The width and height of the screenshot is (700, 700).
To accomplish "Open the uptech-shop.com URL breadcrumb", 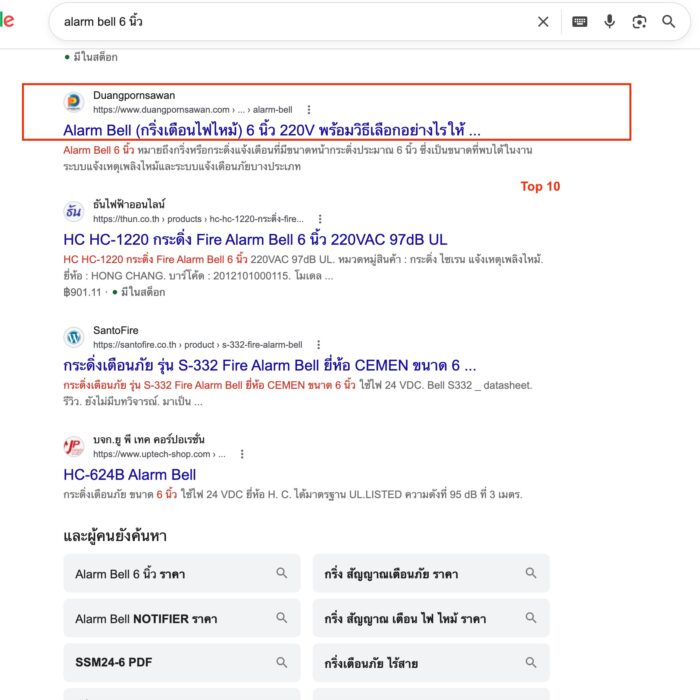I will click(x=159, y=454).
